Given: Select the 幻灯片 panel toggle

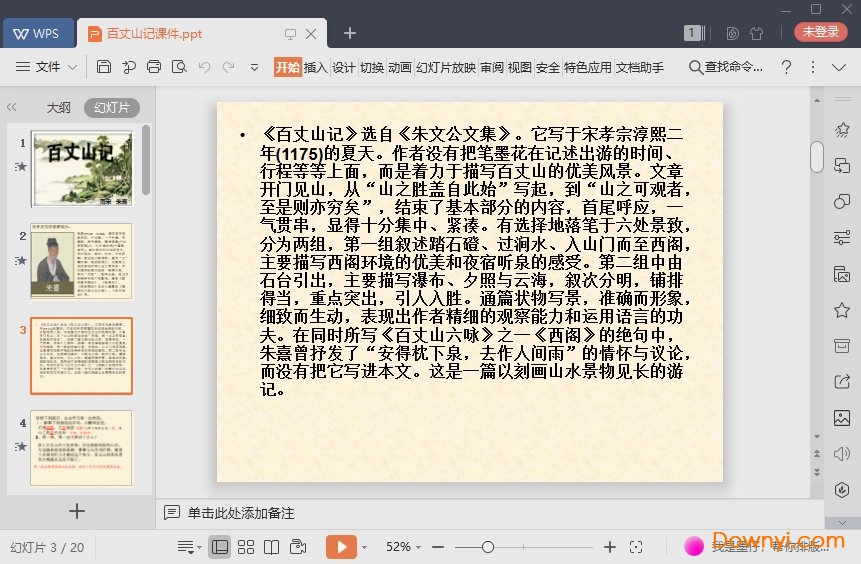Looking at the screenshot, I should pyautogui.click(x=111, y=108).
